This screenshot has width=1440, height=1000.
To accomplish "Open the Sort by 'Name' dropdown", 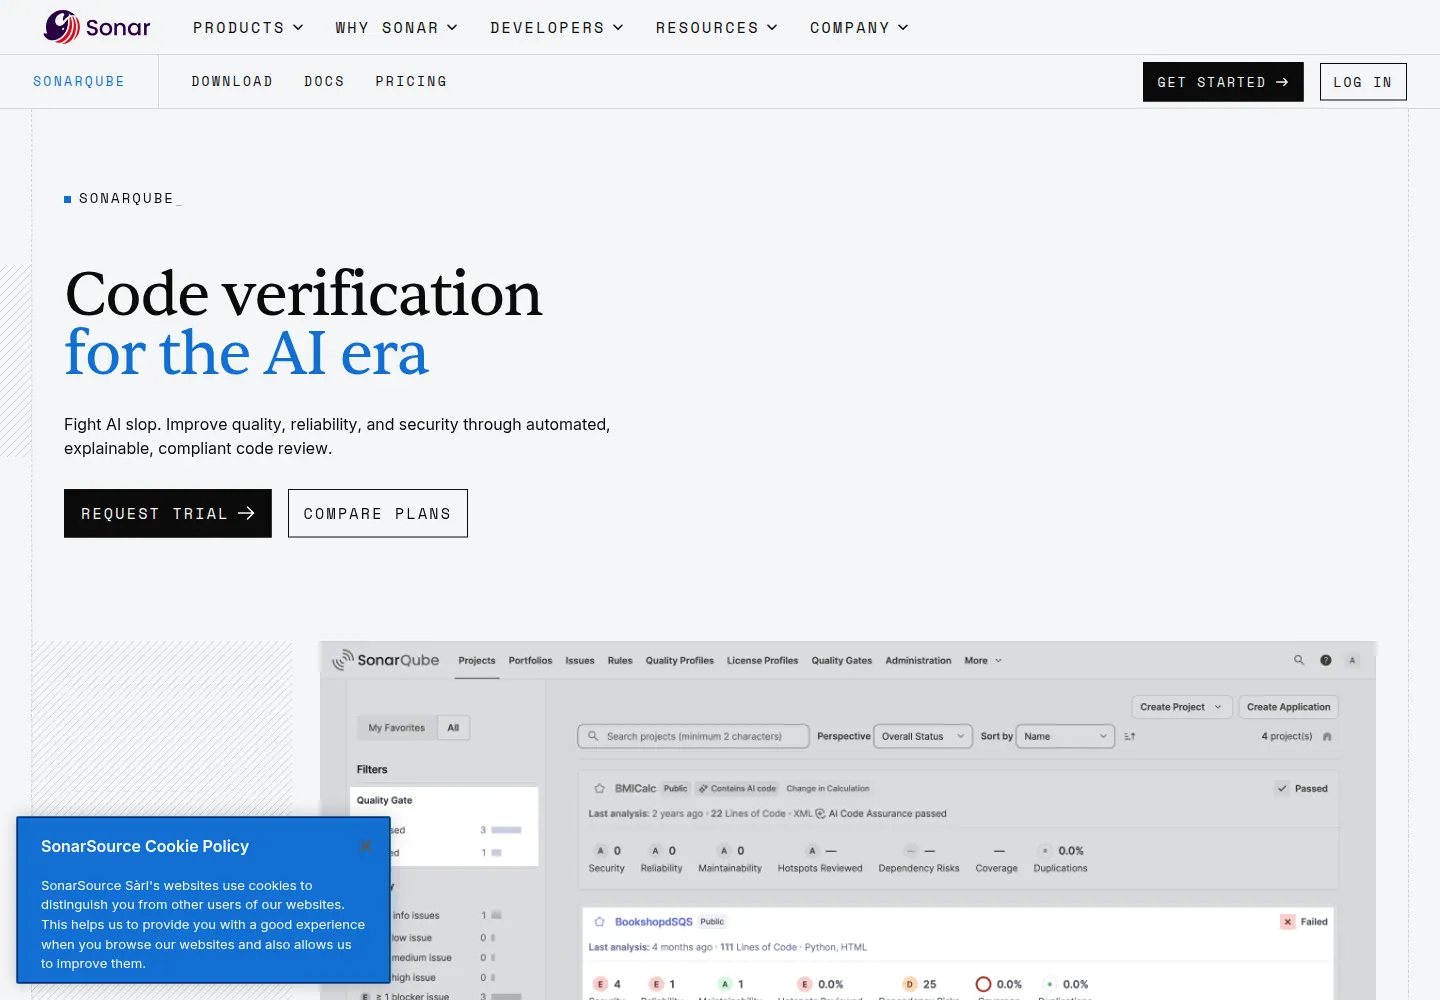I will pyautogui.click(x=1065, y=736).
